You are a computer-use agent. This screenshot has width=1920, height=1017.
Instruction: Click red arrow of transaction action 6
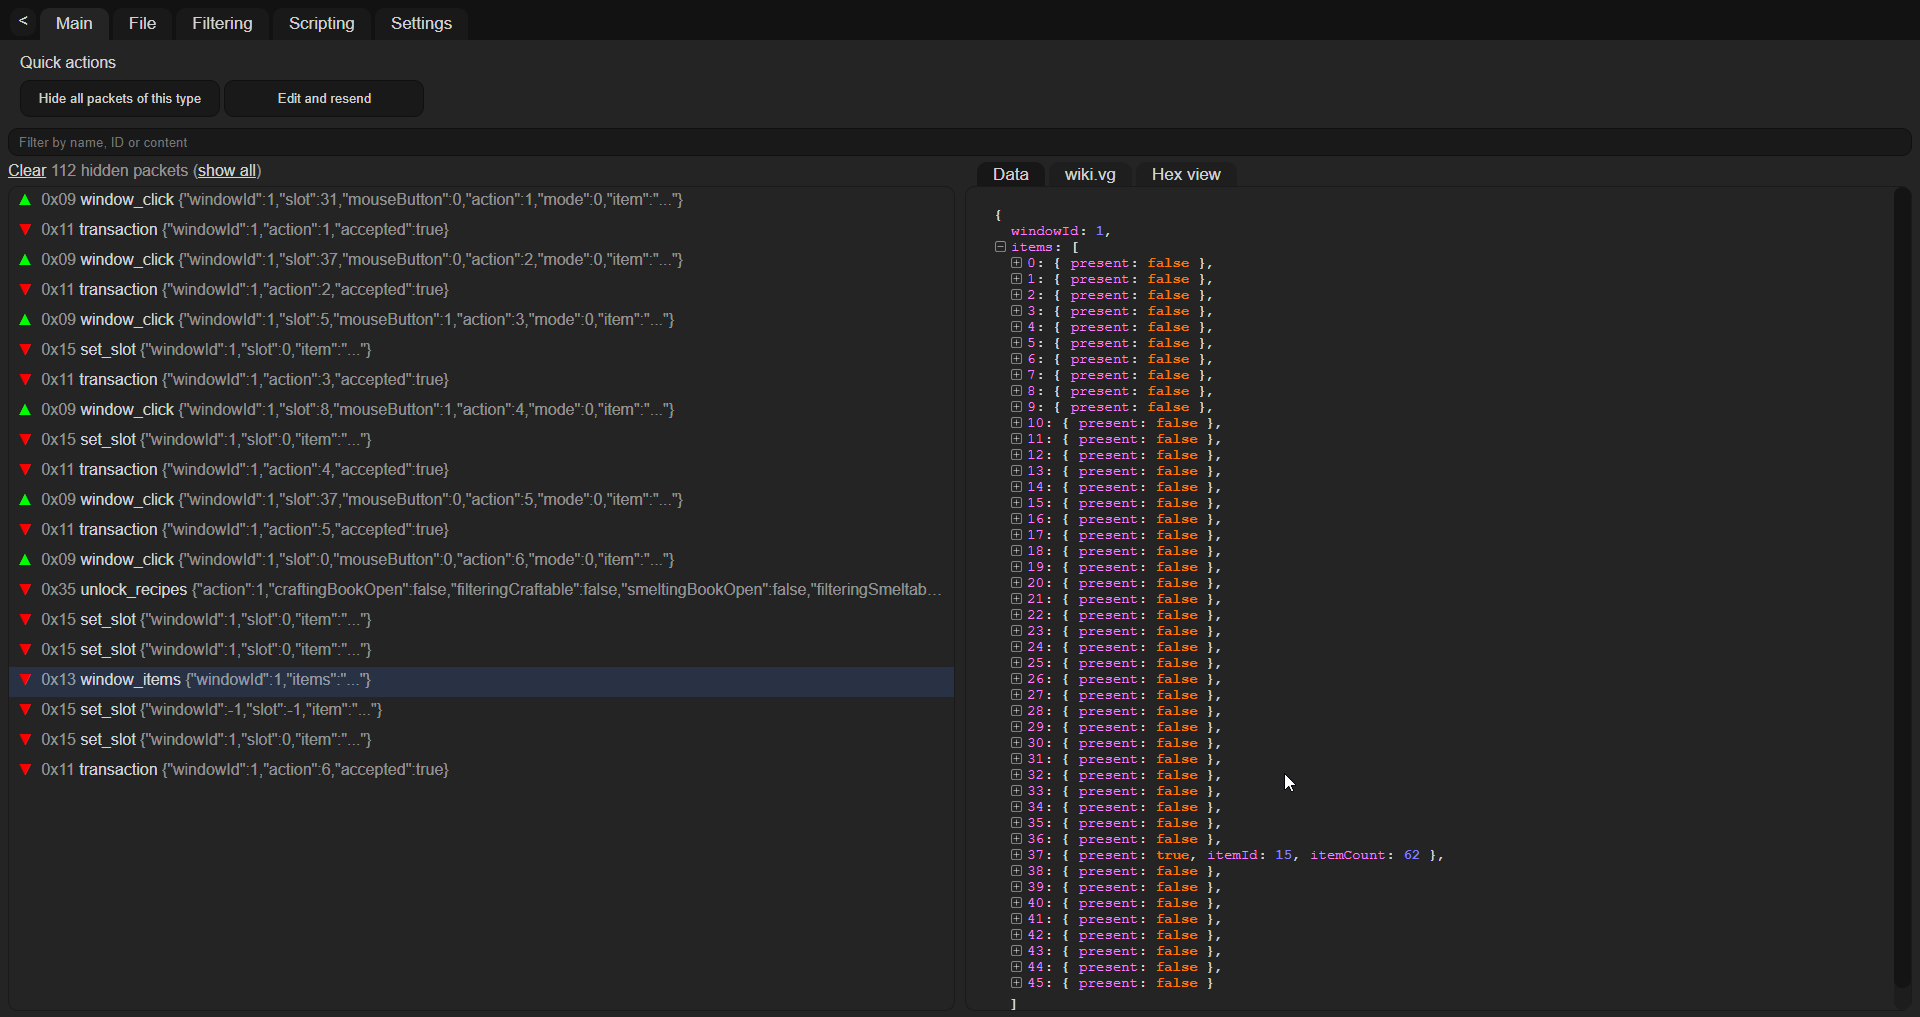pos(25,770)
